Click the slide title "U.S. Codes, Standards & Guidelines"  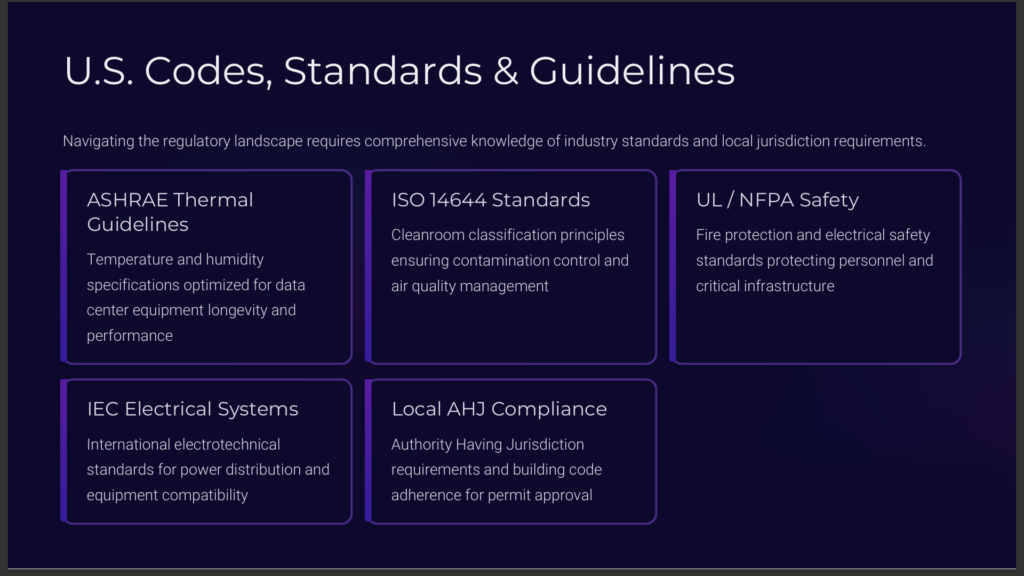click(x=399, y=71)
